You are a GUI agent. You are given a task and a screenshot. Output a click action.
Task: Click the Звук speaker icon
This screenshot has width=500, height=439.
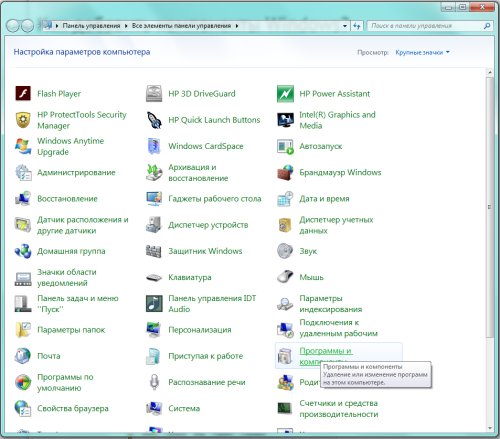[285, 251]
